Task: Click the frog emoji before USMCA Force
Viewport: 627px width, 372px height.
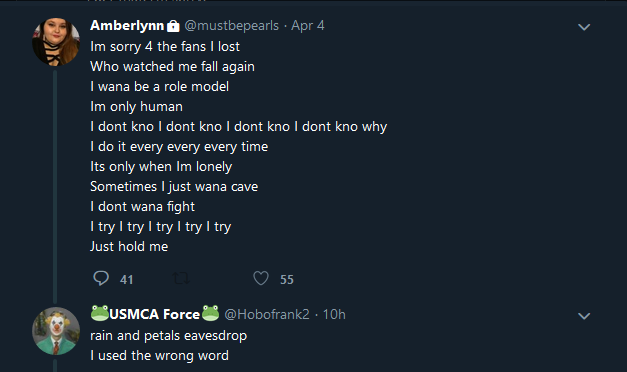Action: point(100,313)
